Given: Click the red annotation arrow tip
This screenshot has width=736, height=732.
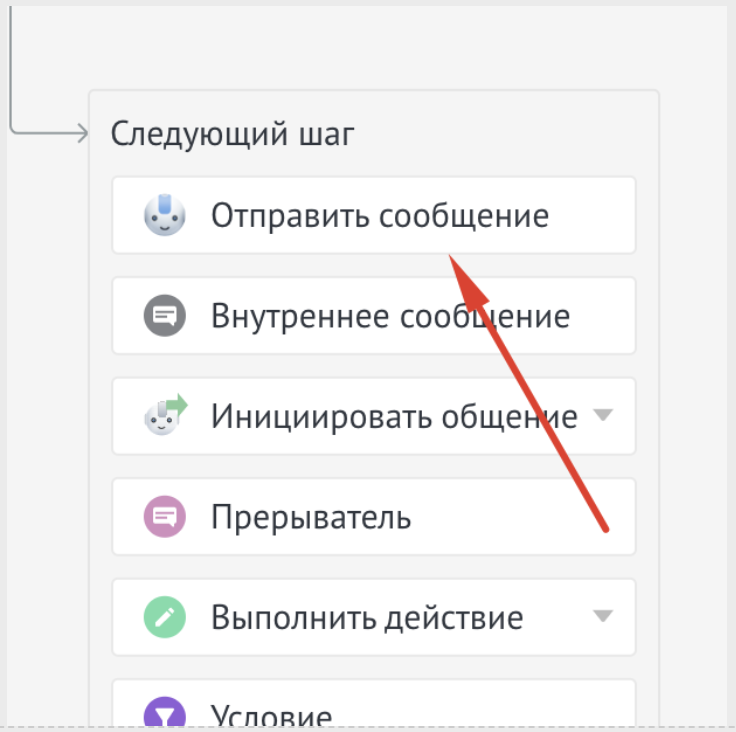Looking at the screenshot, I should (451, 258).
